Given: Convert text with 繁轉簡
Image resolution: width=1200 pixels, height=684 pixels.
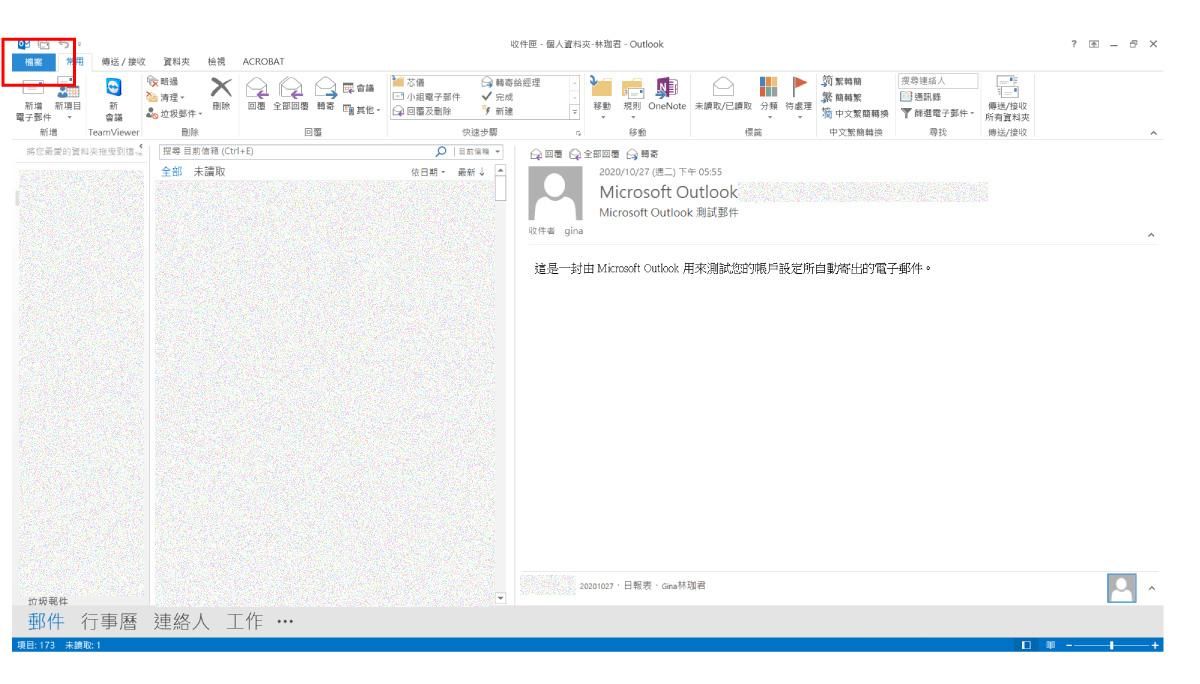Looking at the screenshot, I should pyautogui.click(x=847, y=82).
